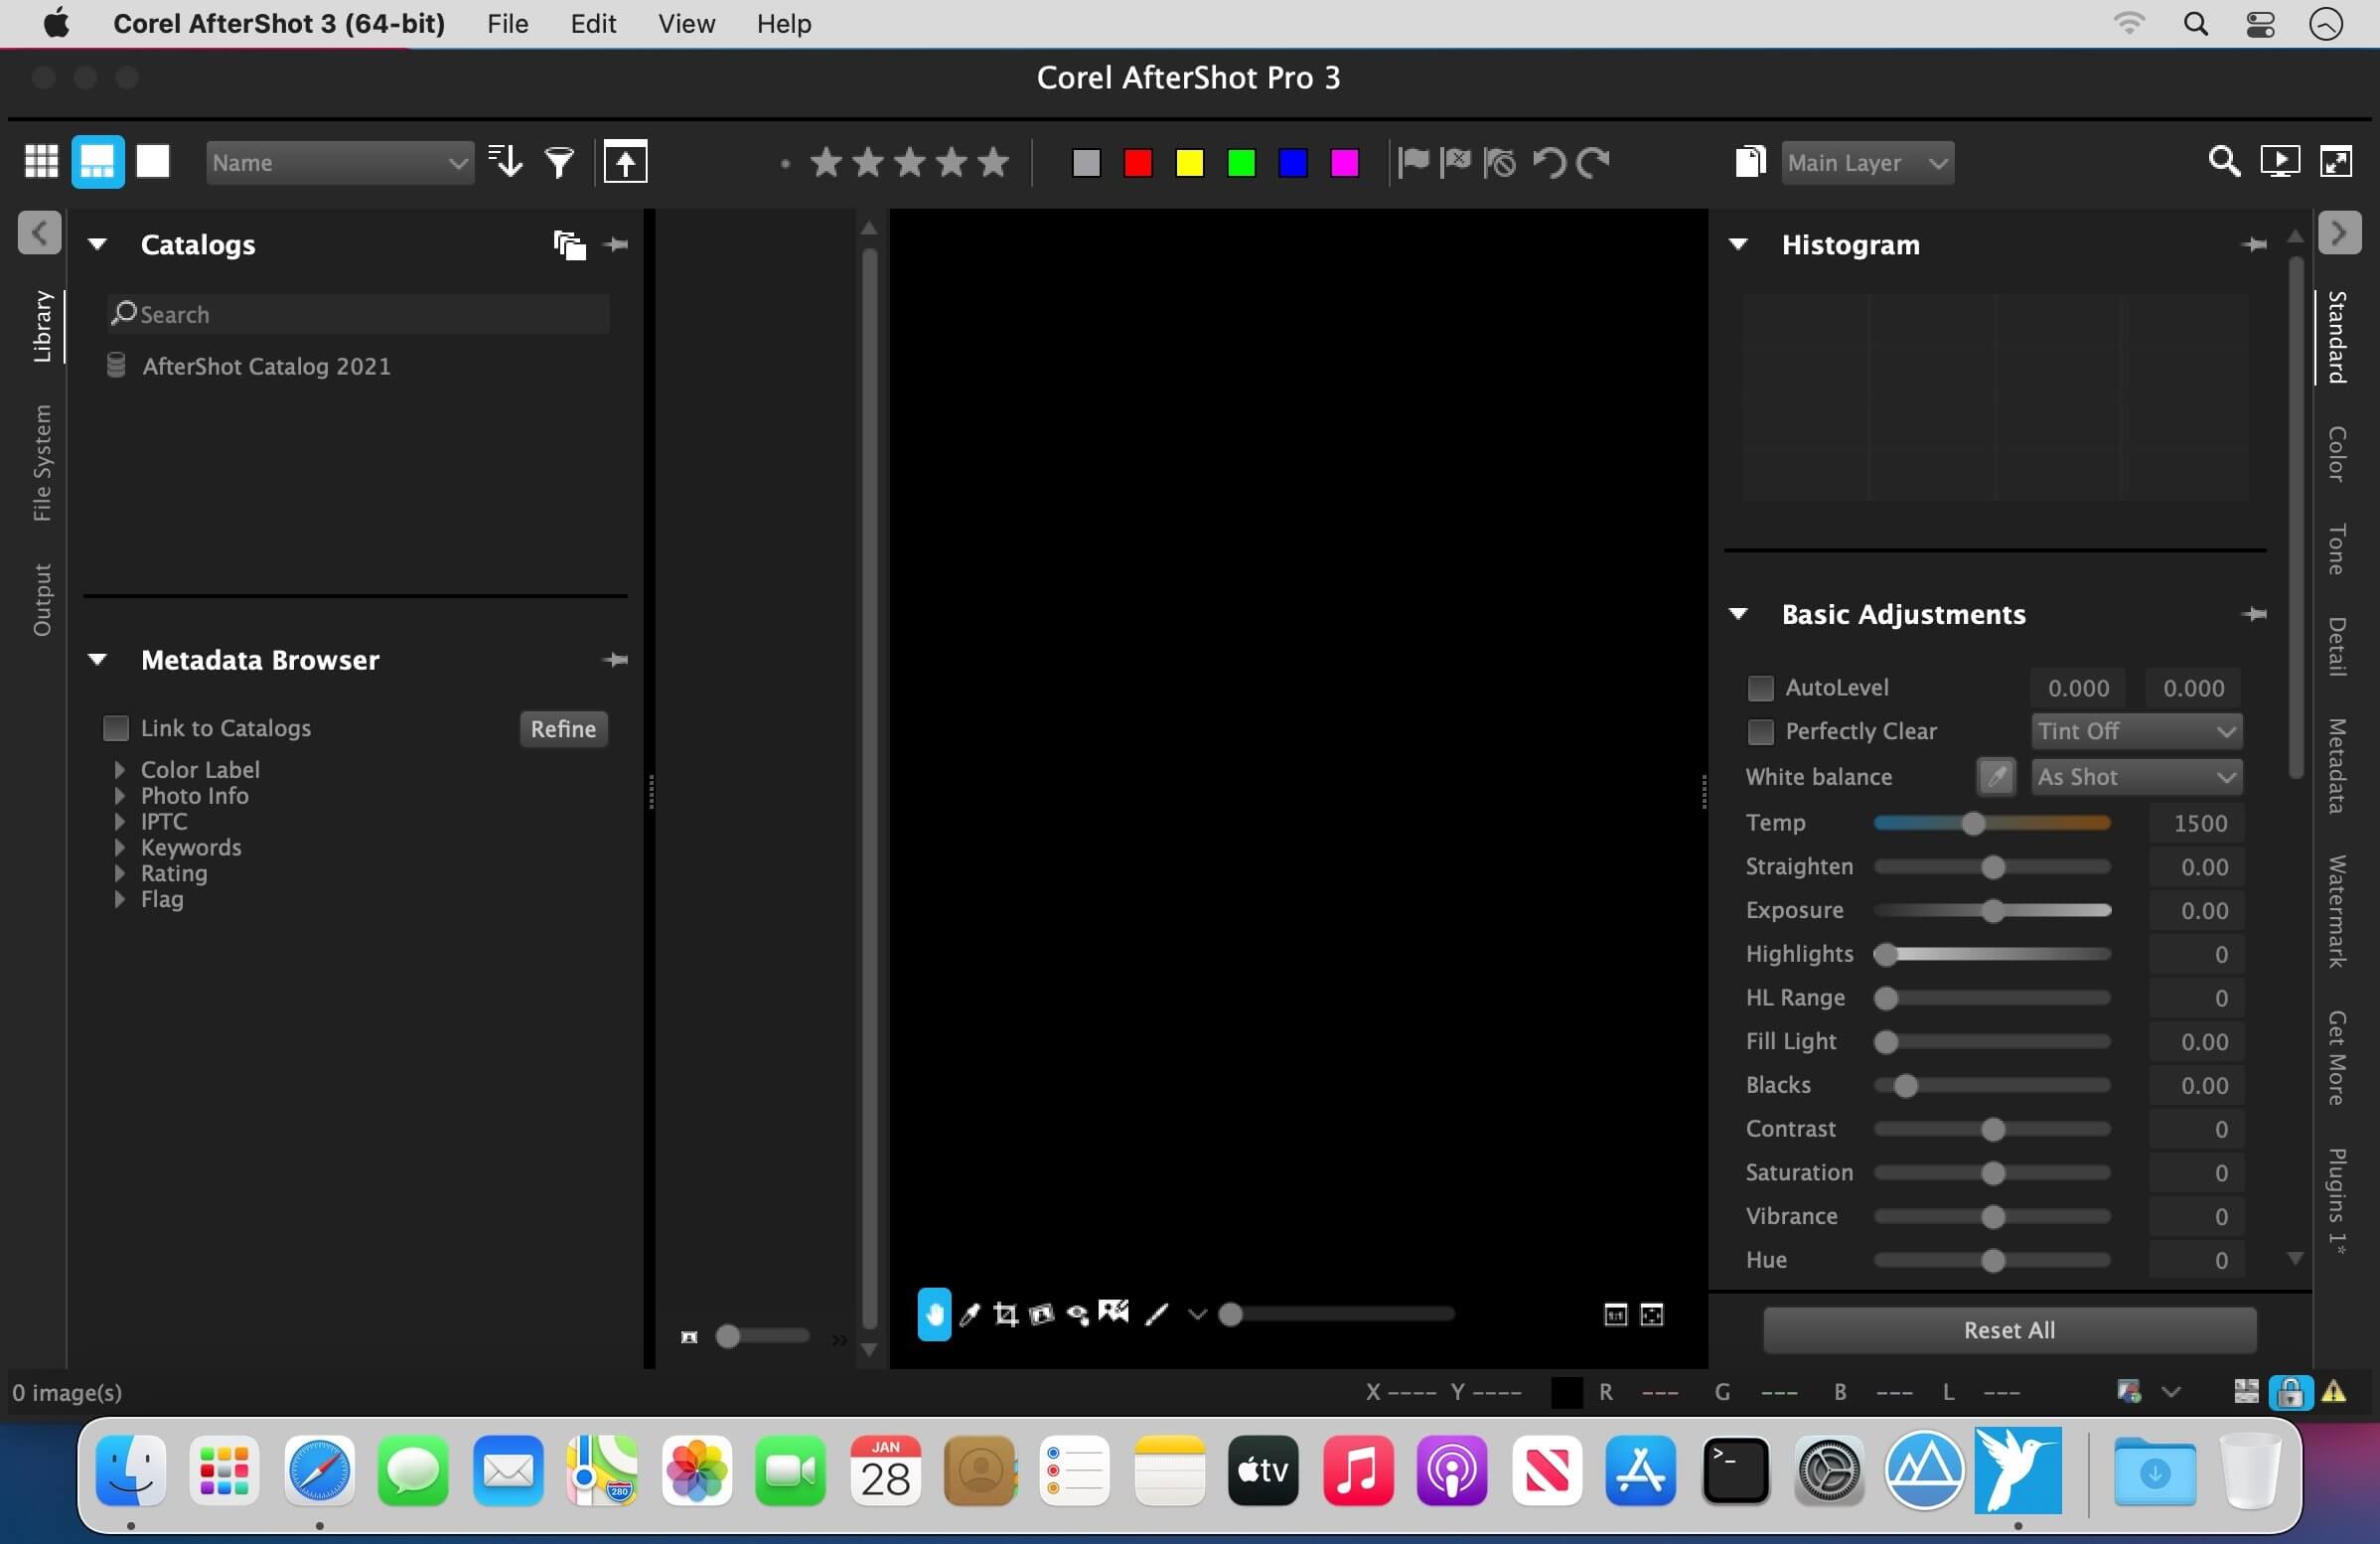Switch to the File System tab
This screenshot has height=1544, width=2380.
click(x=42, y=463)
